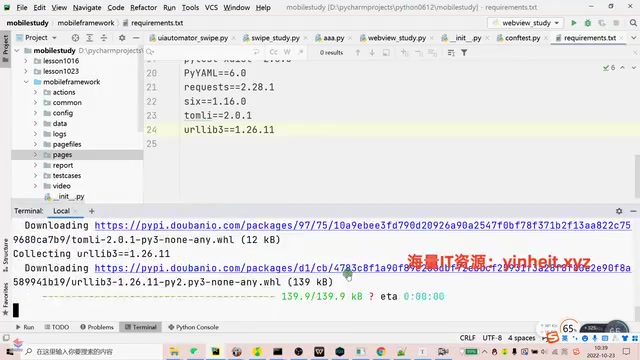
Task: Click the stop button in run toolbar
Action: click(x=616, y=23)
